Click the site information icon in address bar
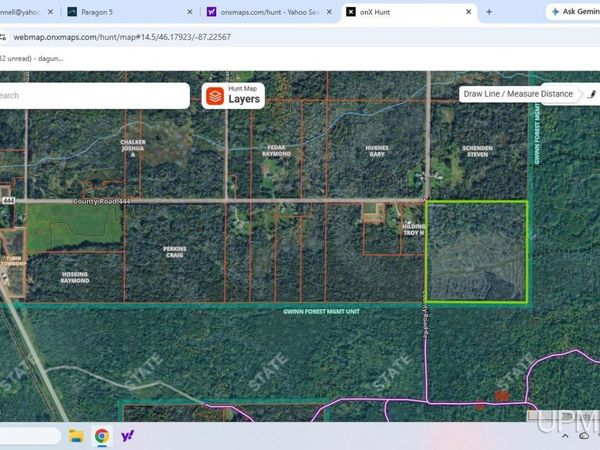The height and width of the screenshot is (450, 600). pos(3,37)
